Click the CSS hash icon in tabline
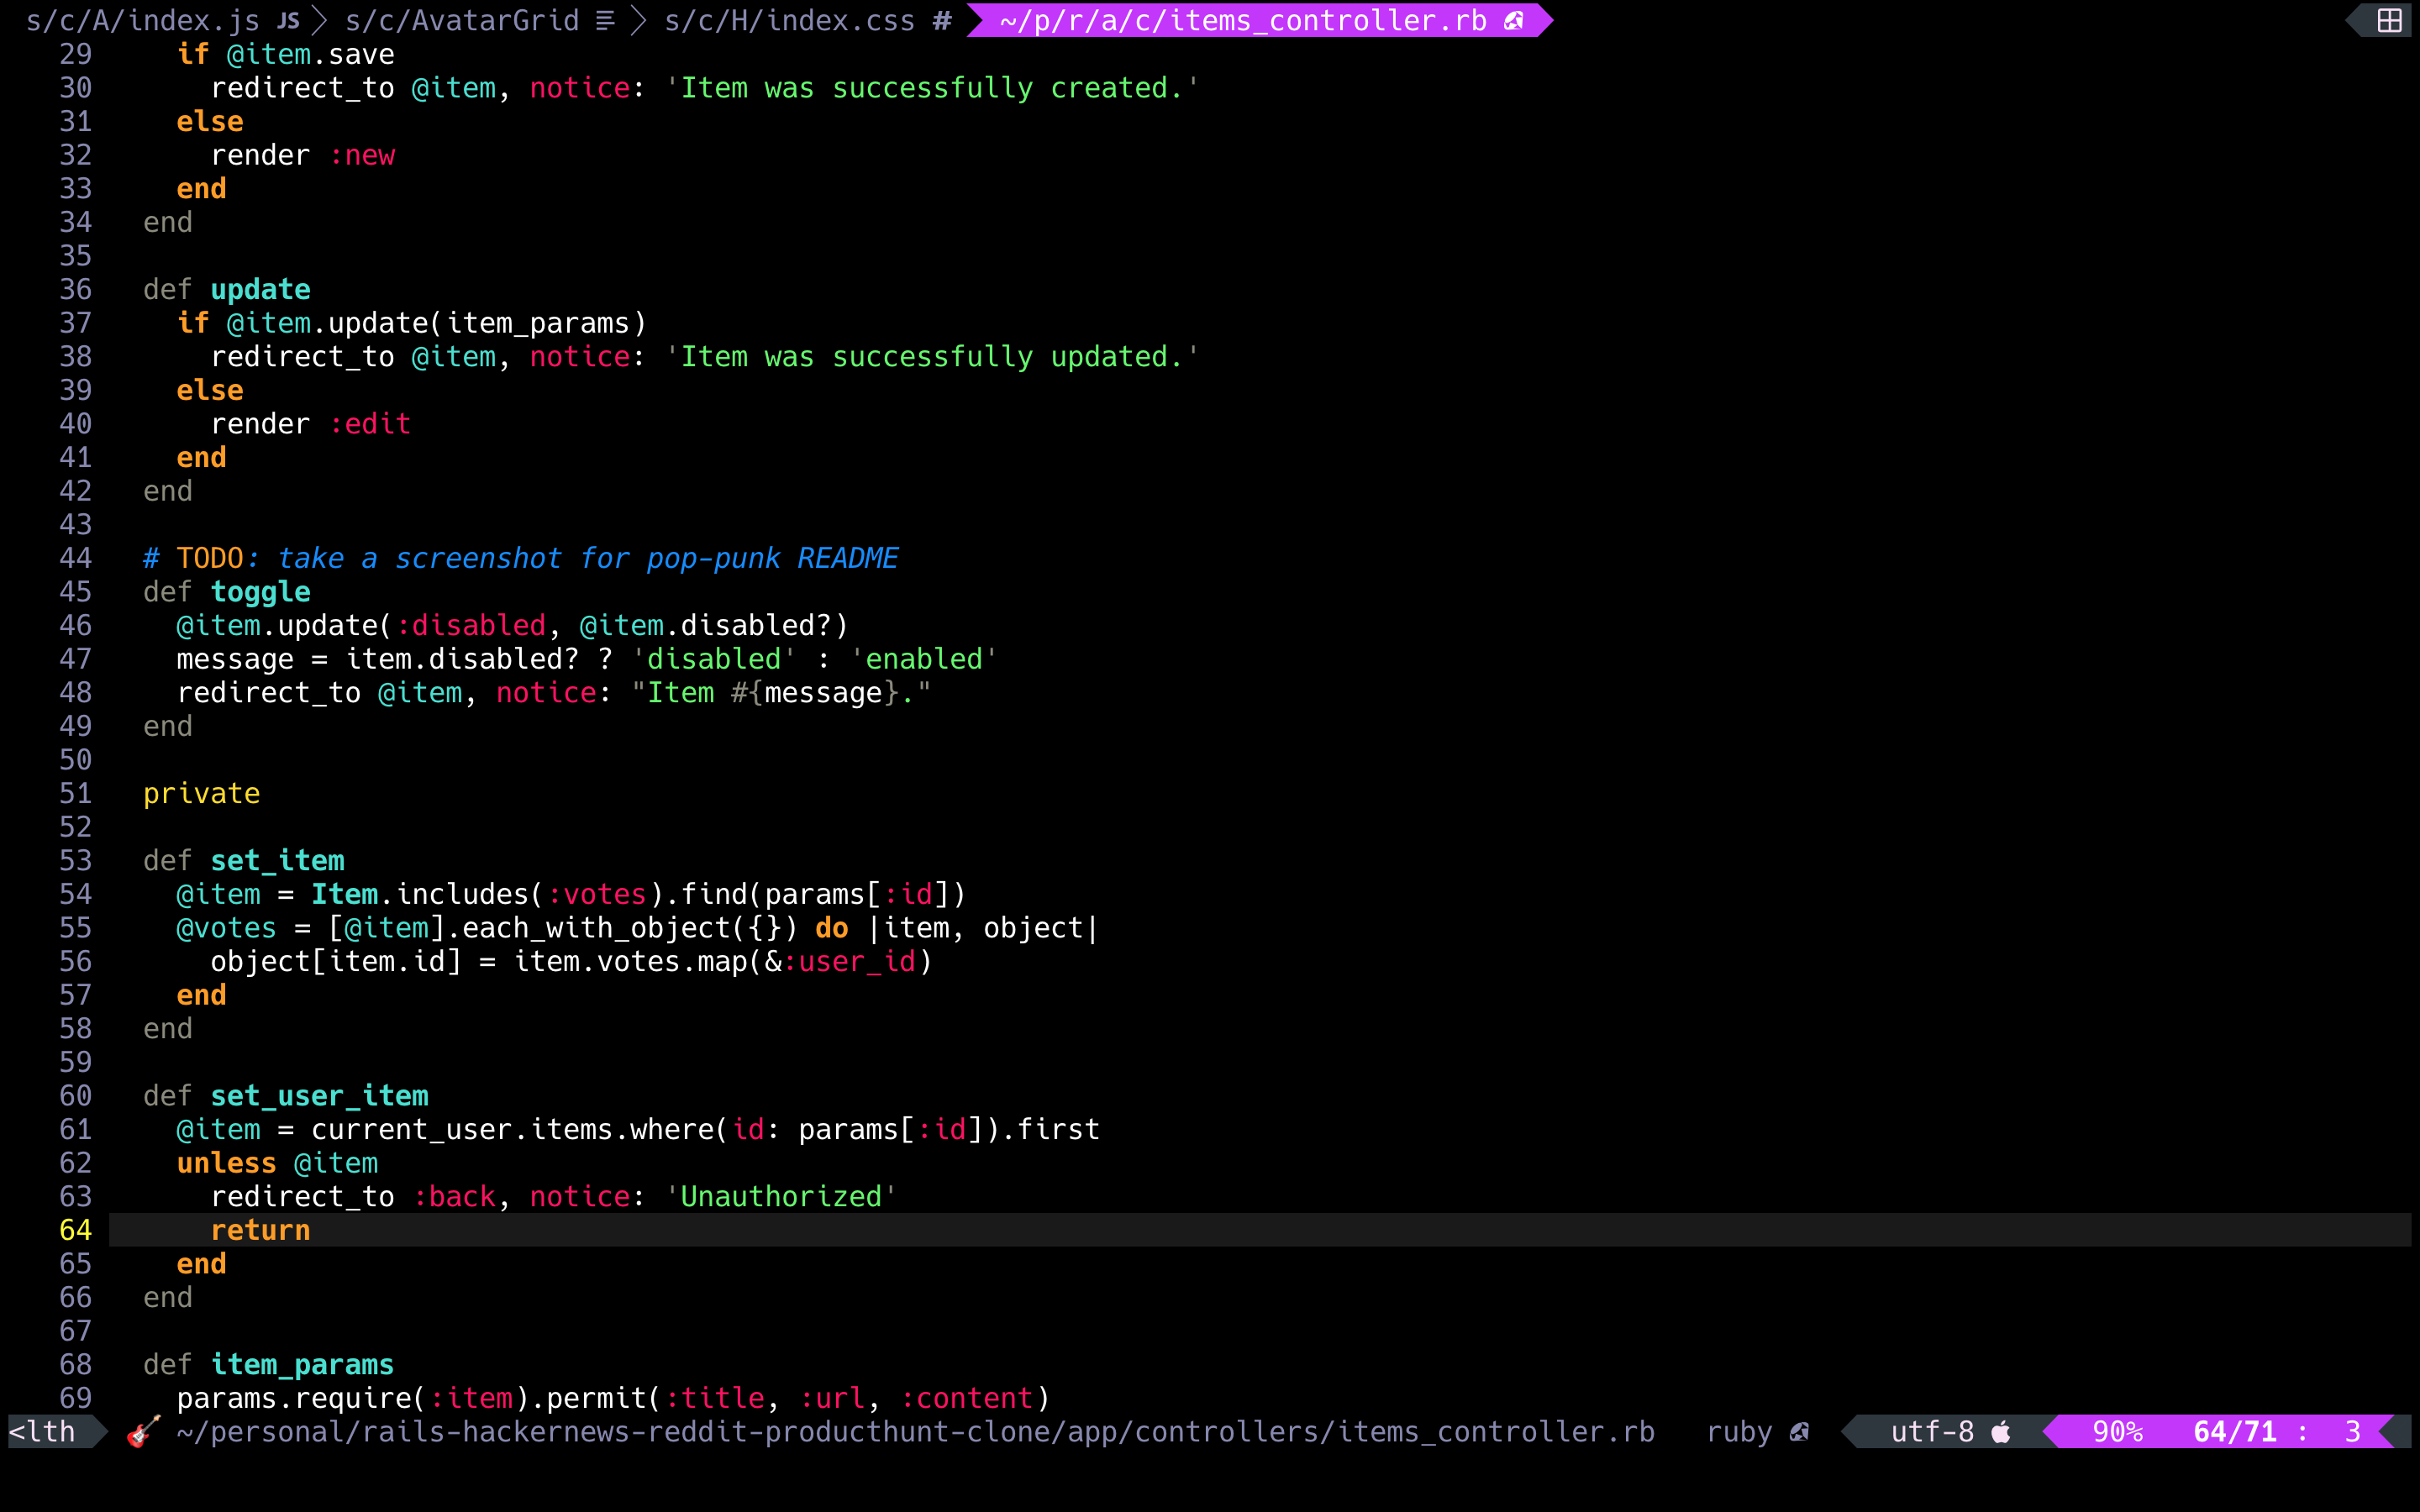 tap(942, 20)
